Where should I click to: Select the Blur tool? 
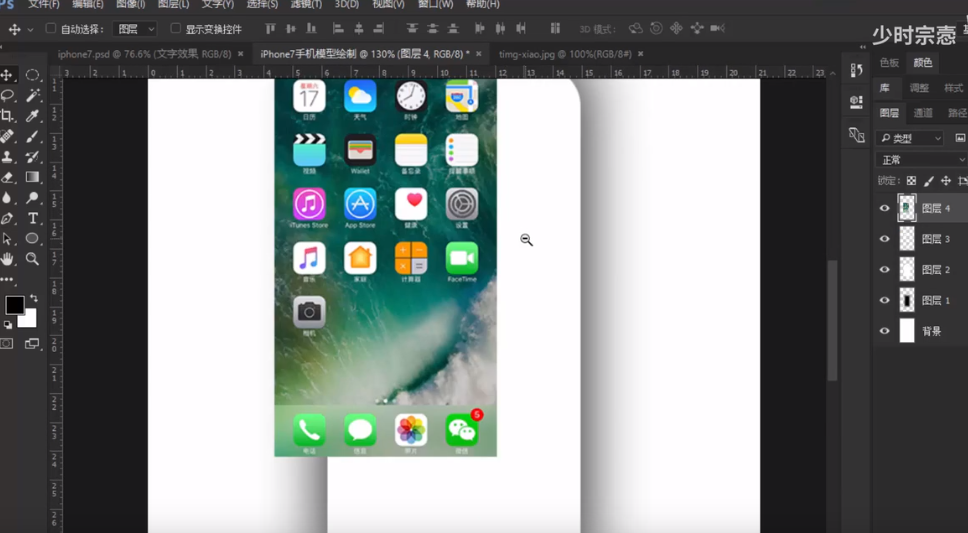7,198
